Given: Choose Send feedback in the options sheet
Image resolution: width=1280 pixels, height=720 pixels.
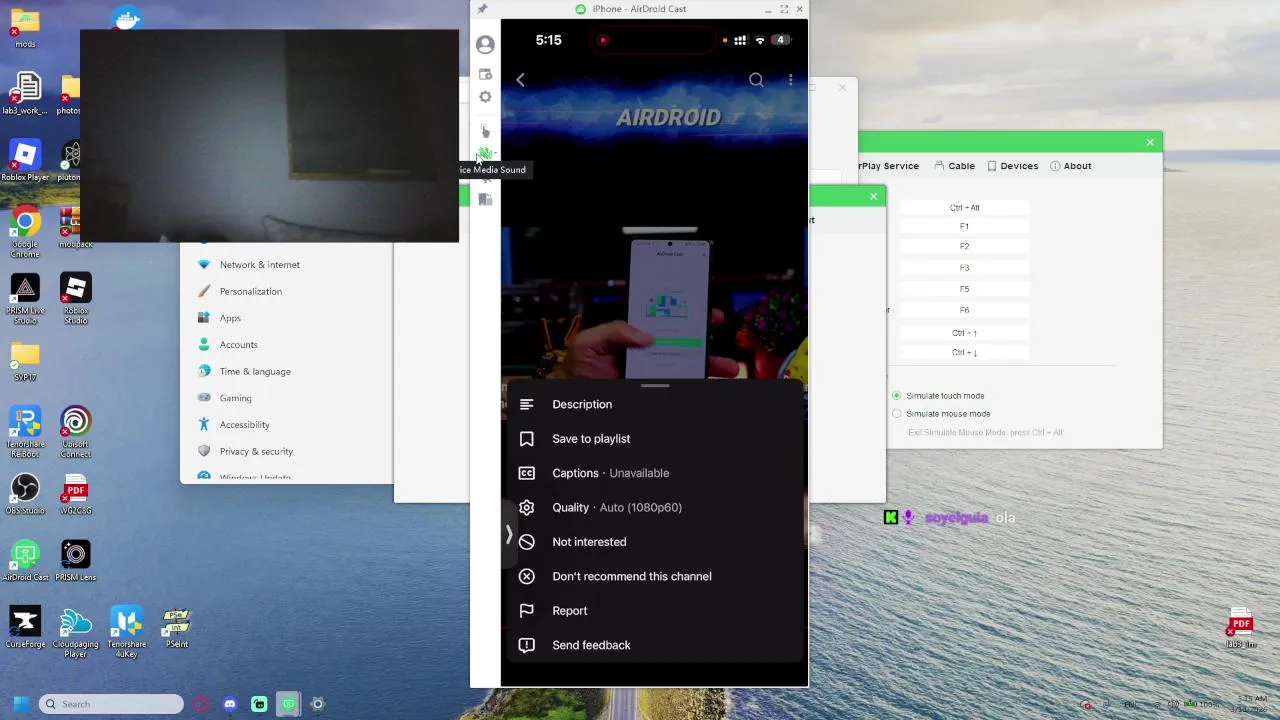Looking at the screenshot, I should (x=654, y=645).
